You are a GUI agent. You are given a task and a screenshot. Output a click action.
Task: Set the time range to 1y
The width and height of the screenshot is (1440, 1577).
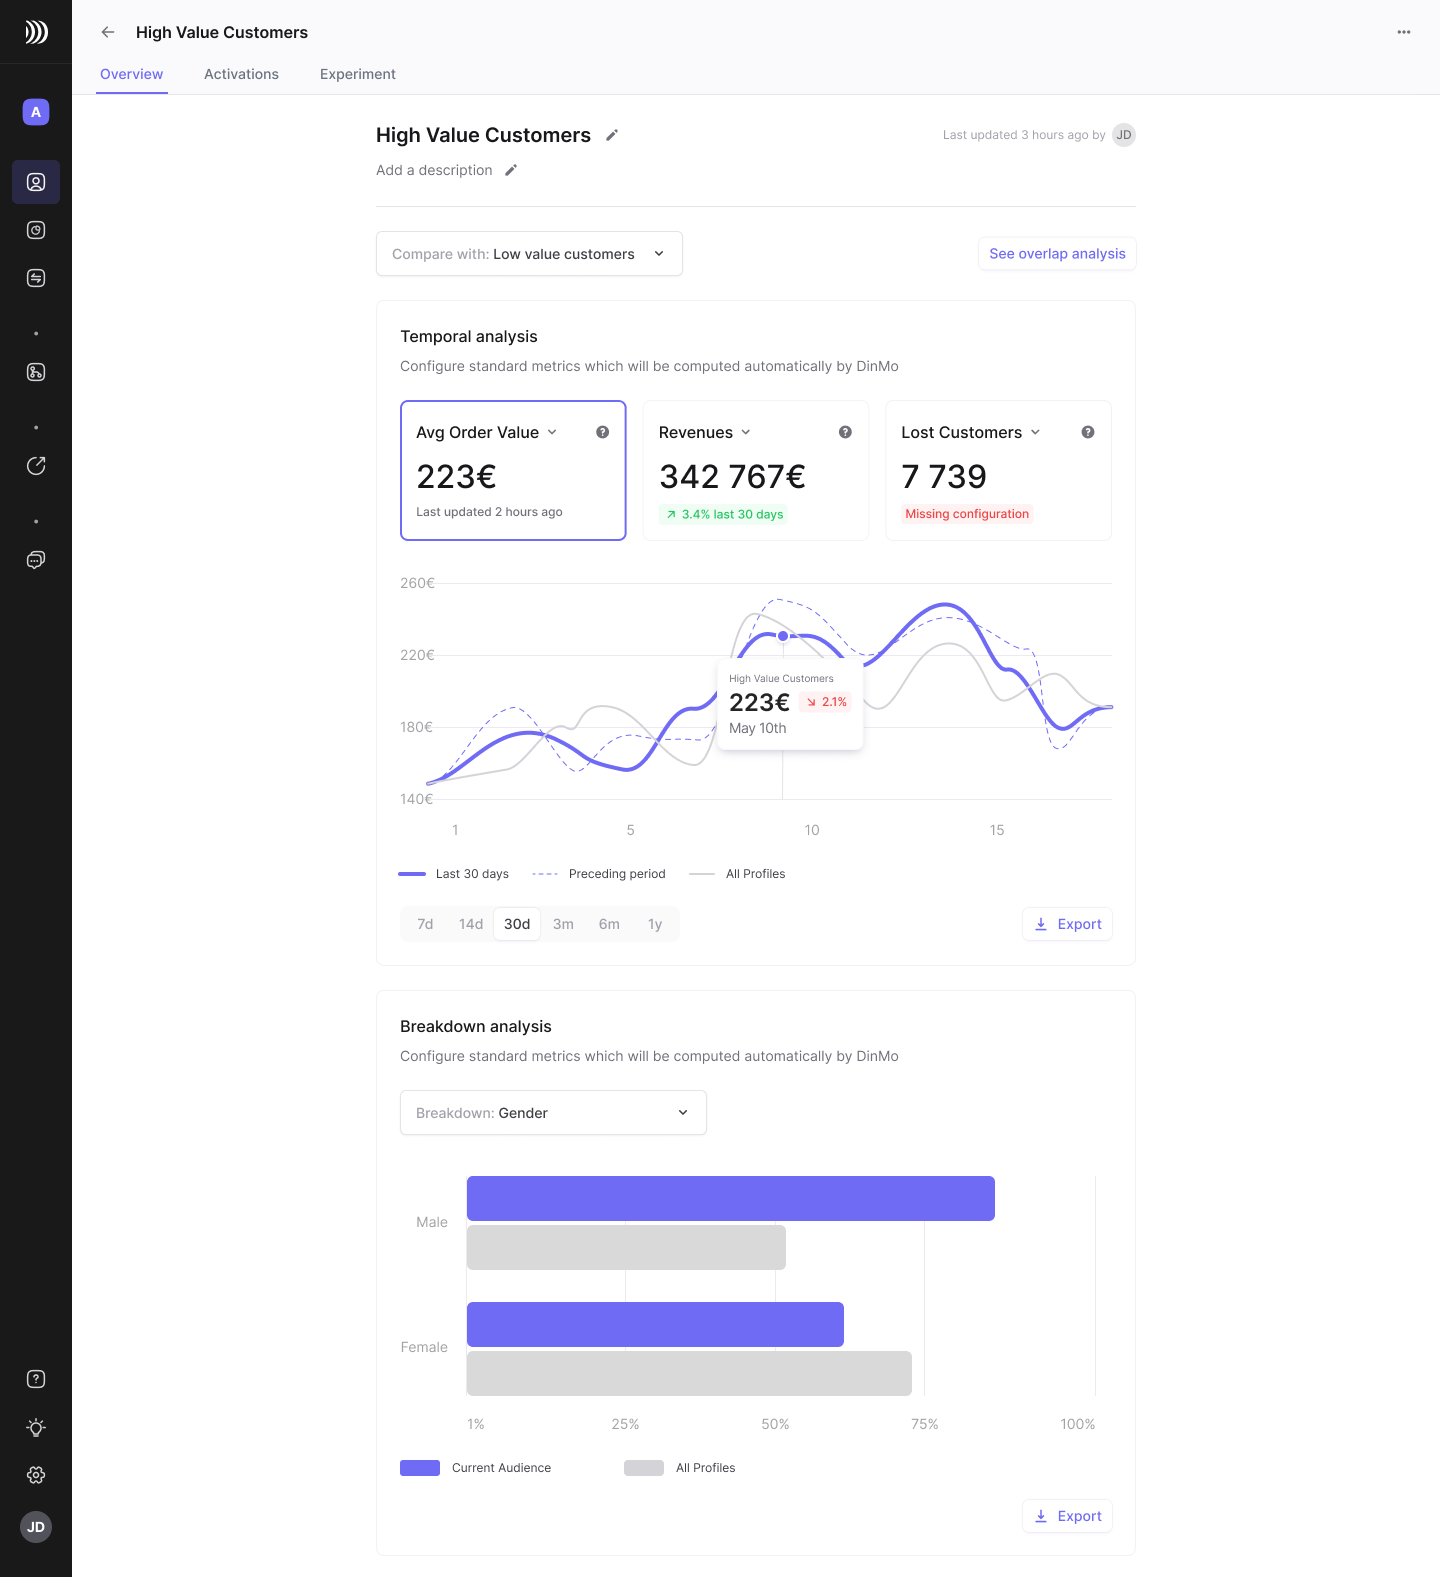click(x=655, y=924)
